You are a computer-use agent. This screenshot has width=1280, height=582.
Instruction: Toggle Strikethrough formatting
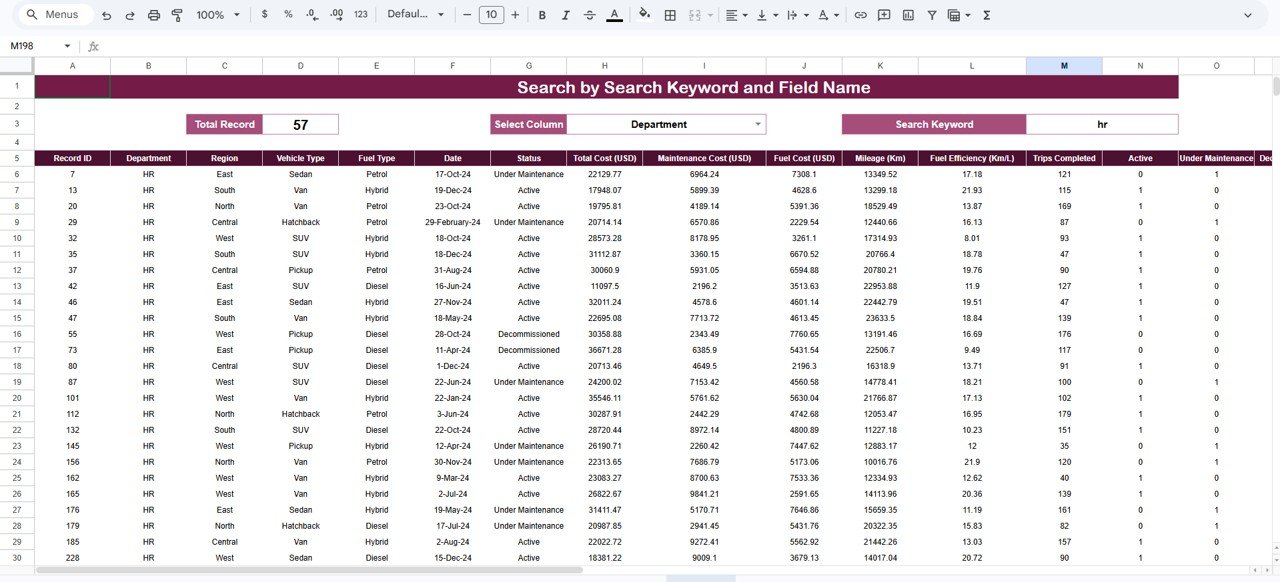[589, 15]
